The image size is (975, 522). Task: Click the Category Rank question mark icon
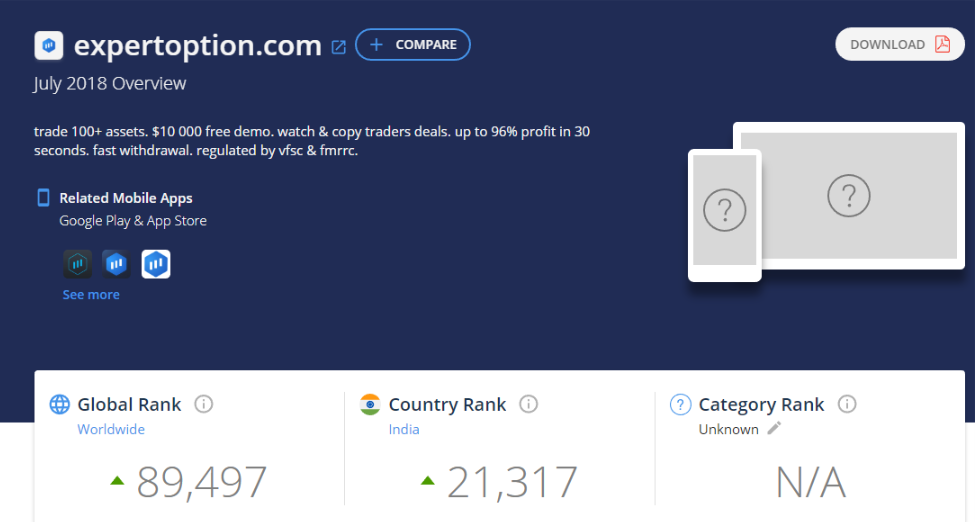680,404
